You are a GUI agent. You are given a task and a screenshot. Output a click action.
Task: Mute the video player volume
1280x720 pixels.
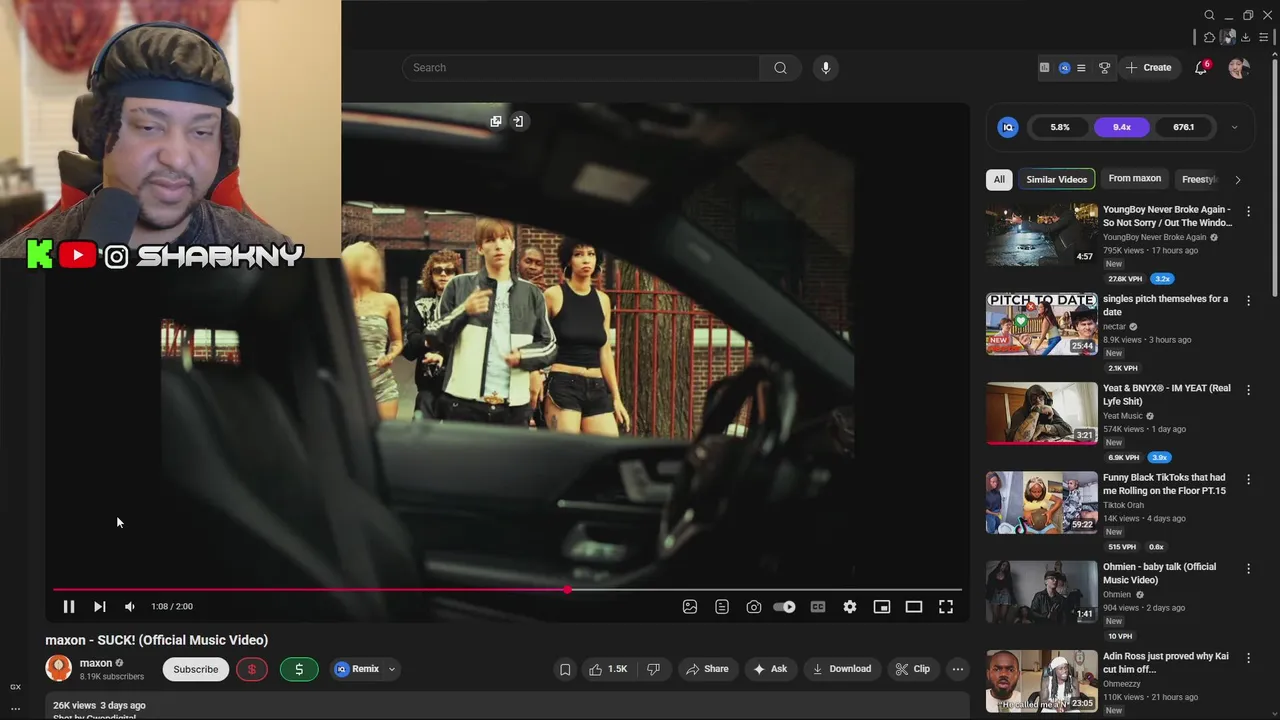130,606
